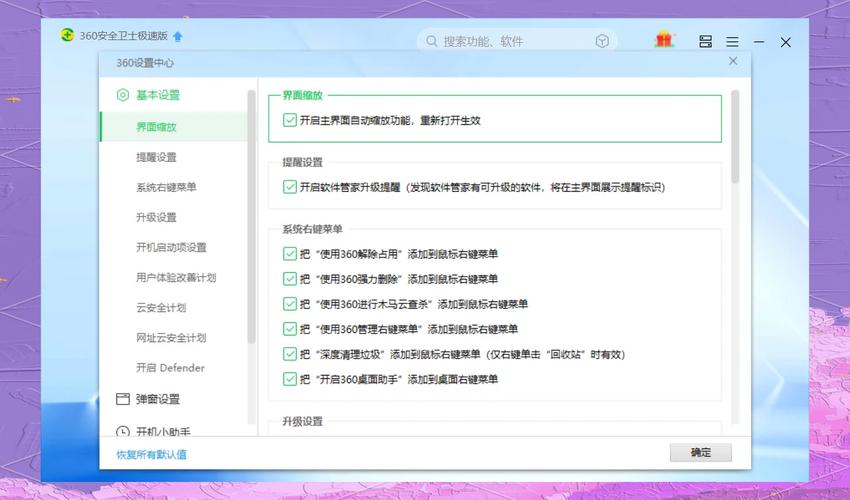Click the 360设置中心 dialog title
The width and height of the screenshot is (850, 500).
tap(145, 63)
